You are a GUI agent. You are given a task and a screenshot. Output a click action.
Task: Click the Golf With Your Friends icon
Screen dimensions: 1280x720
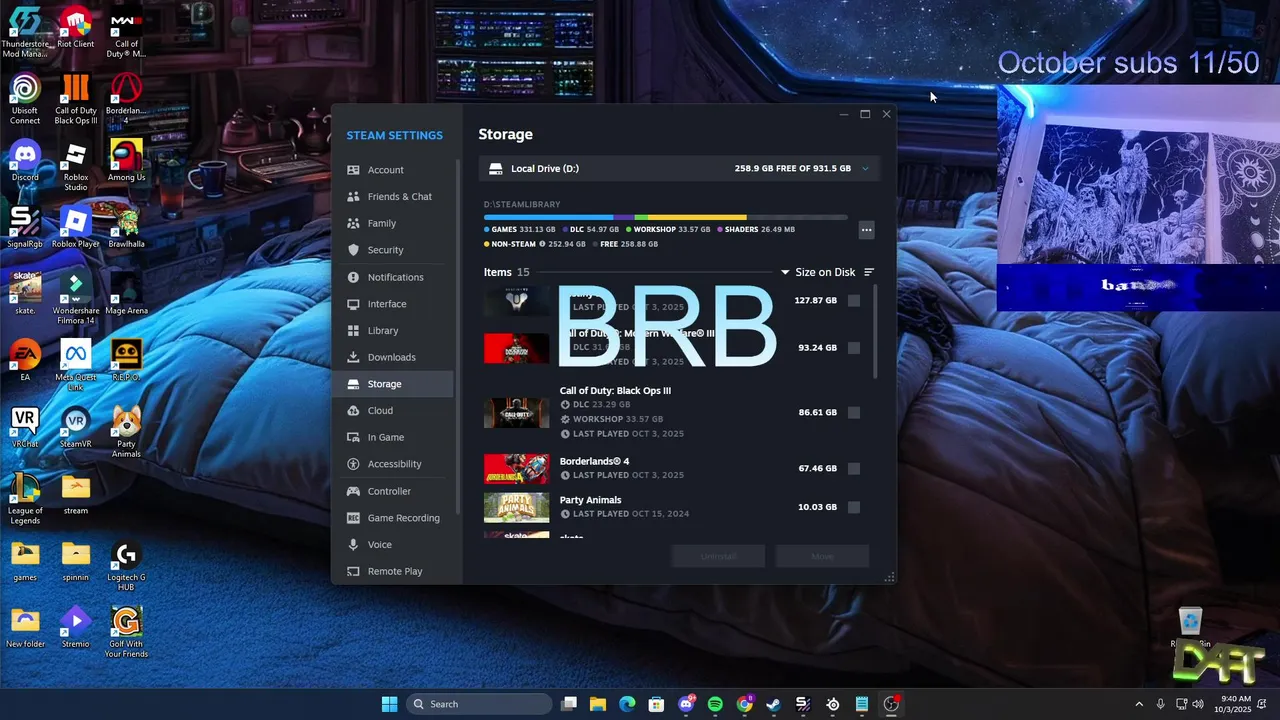click(x=127, y=633)
